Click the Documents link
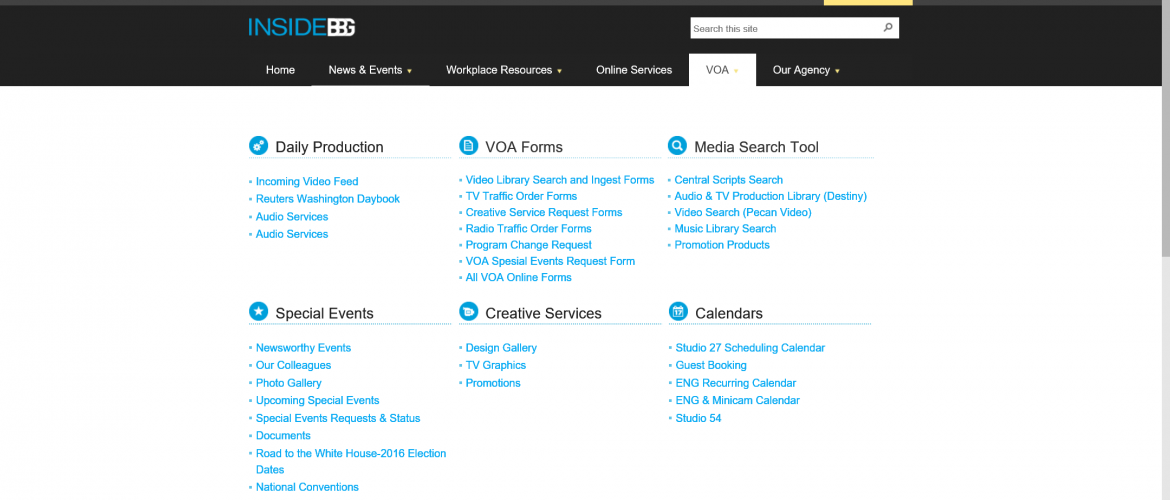Screen dimensions: 1170x500 [283, 435]
